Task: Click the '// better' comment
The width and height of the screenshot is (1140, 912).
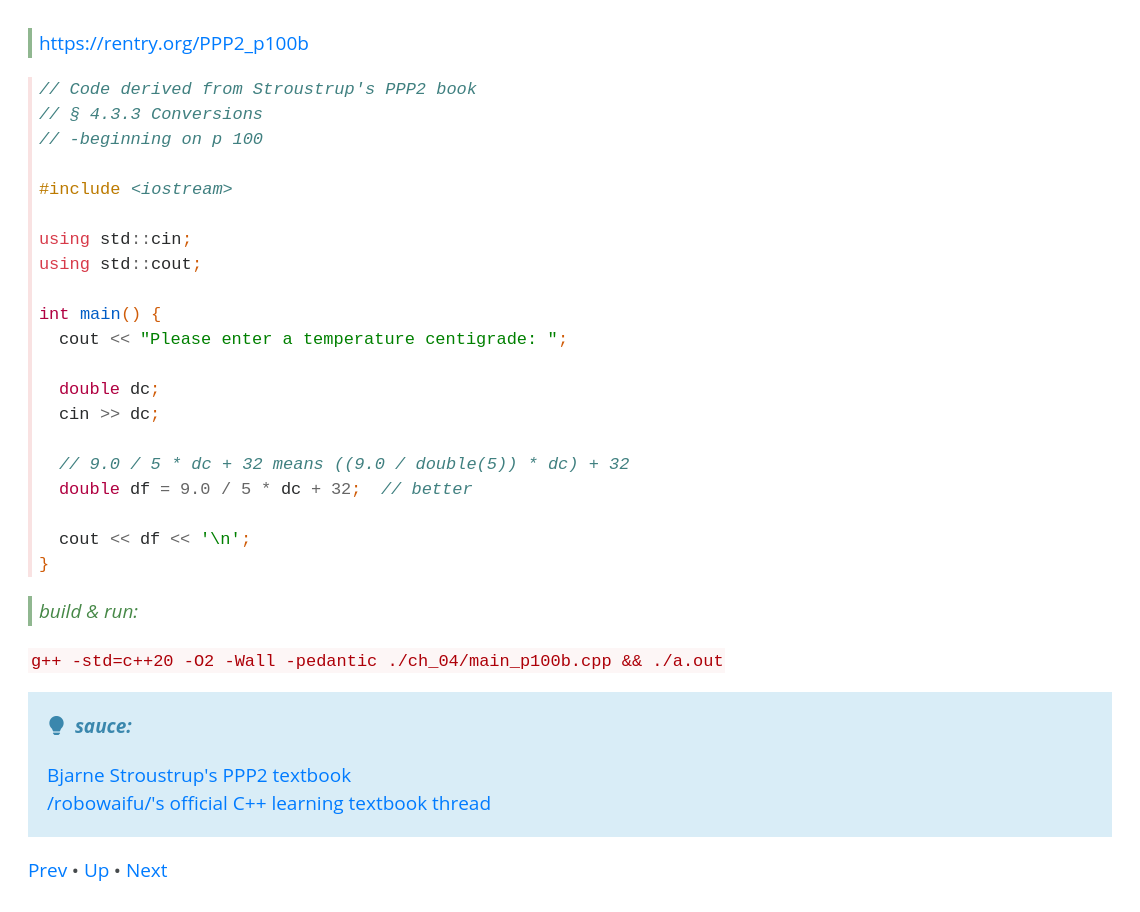Action: 427,489
